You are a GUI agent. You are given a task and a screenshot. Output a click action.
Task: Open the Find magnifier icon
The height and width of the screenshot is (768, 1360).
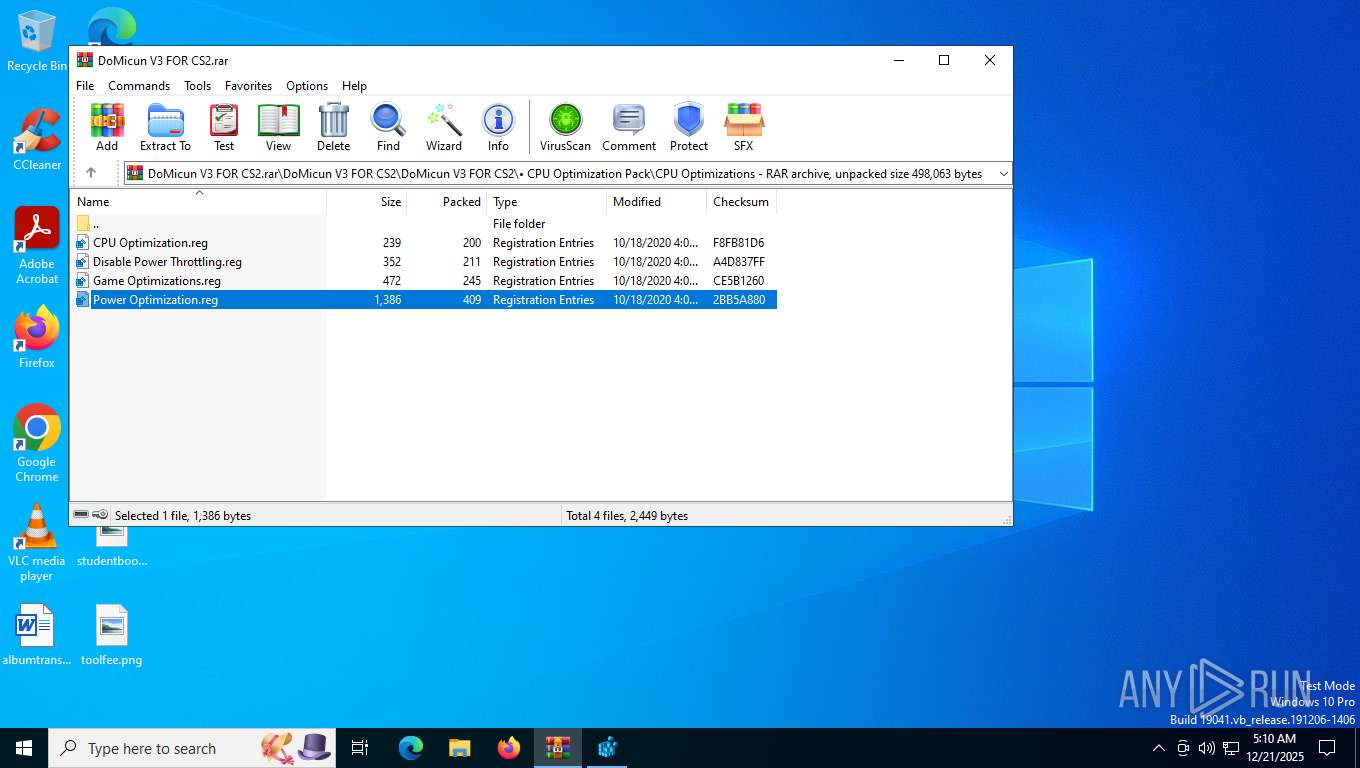click(388, 127)
